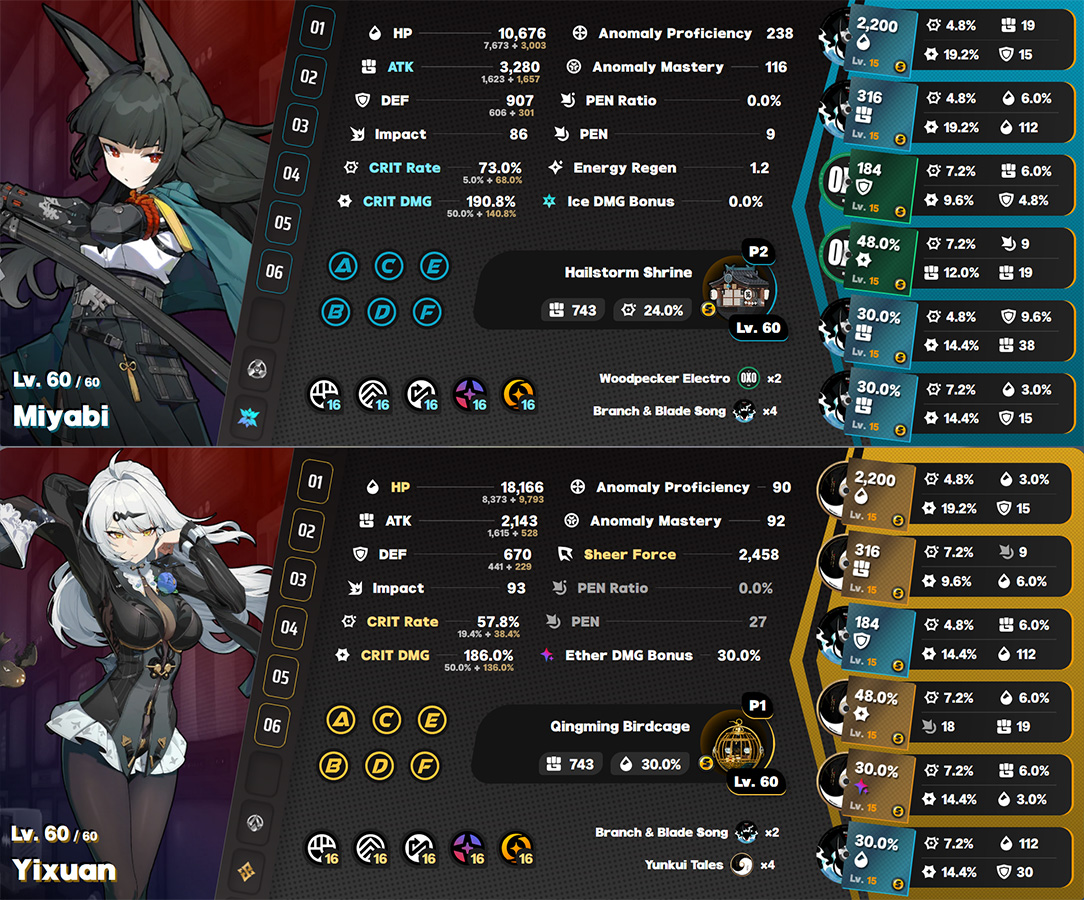
Task: Select Yixuan's mindscape slot 06
Action: tap(272, 725)
